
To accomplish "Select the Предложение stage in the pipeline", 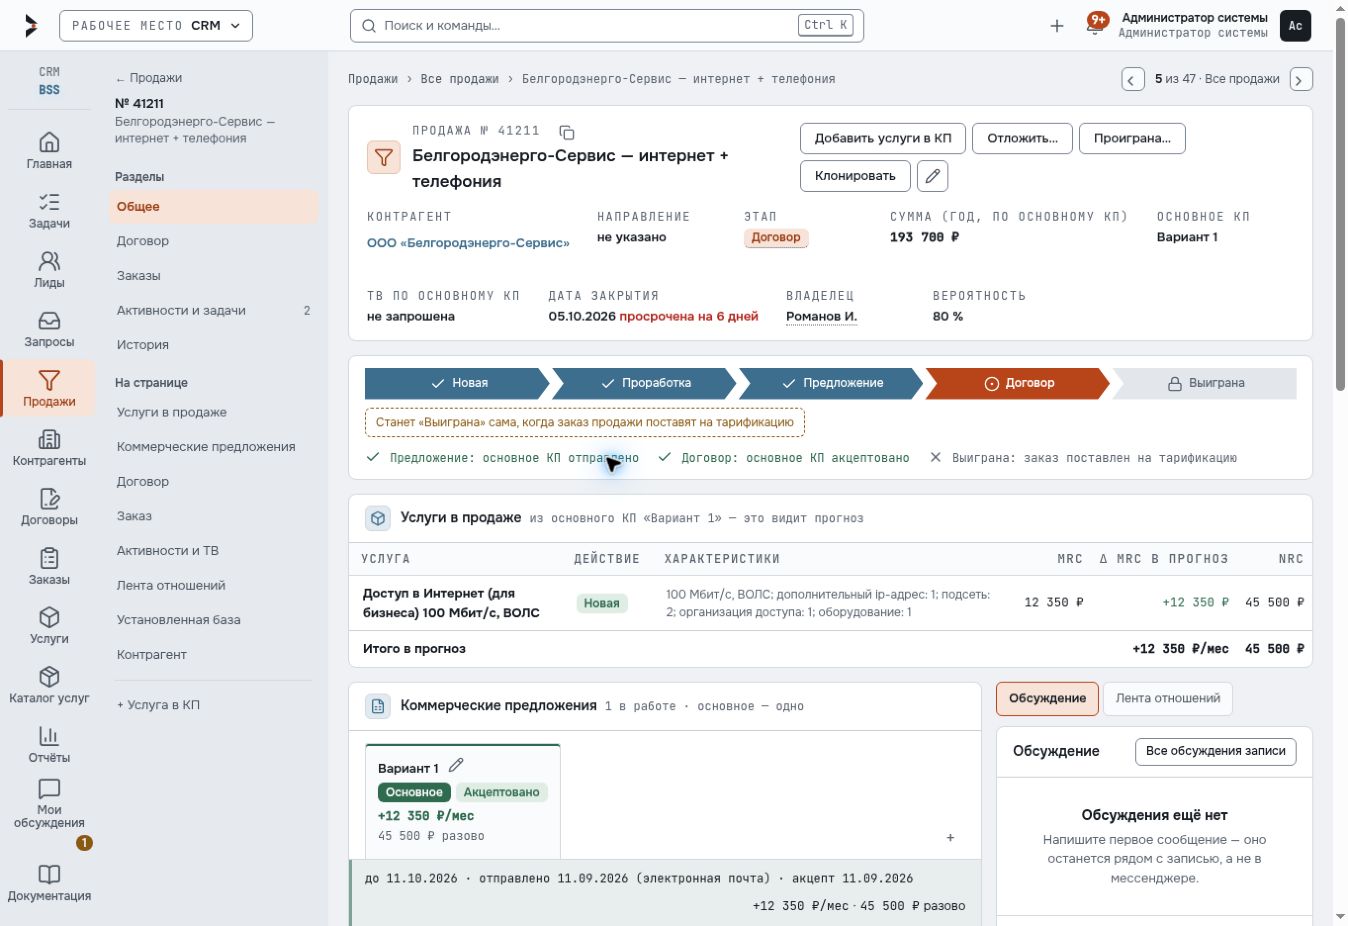I will 832,383.
